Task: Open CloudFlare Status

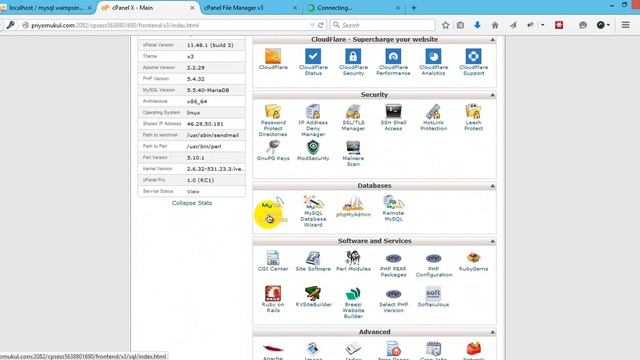Action: pyautogui.click(x=313, y=62)
